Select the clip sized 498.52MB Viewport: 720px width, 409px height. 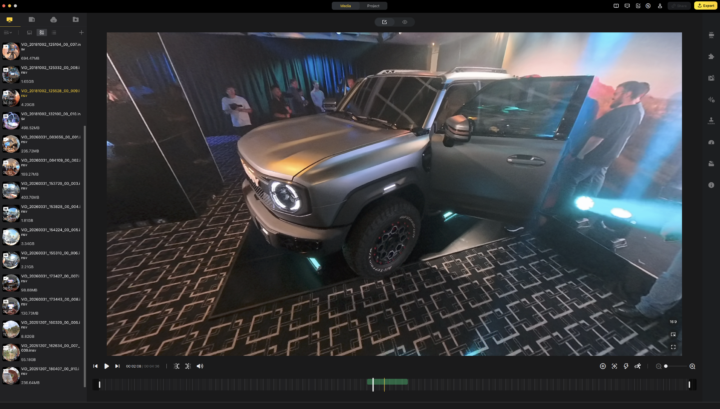(42, 121)
